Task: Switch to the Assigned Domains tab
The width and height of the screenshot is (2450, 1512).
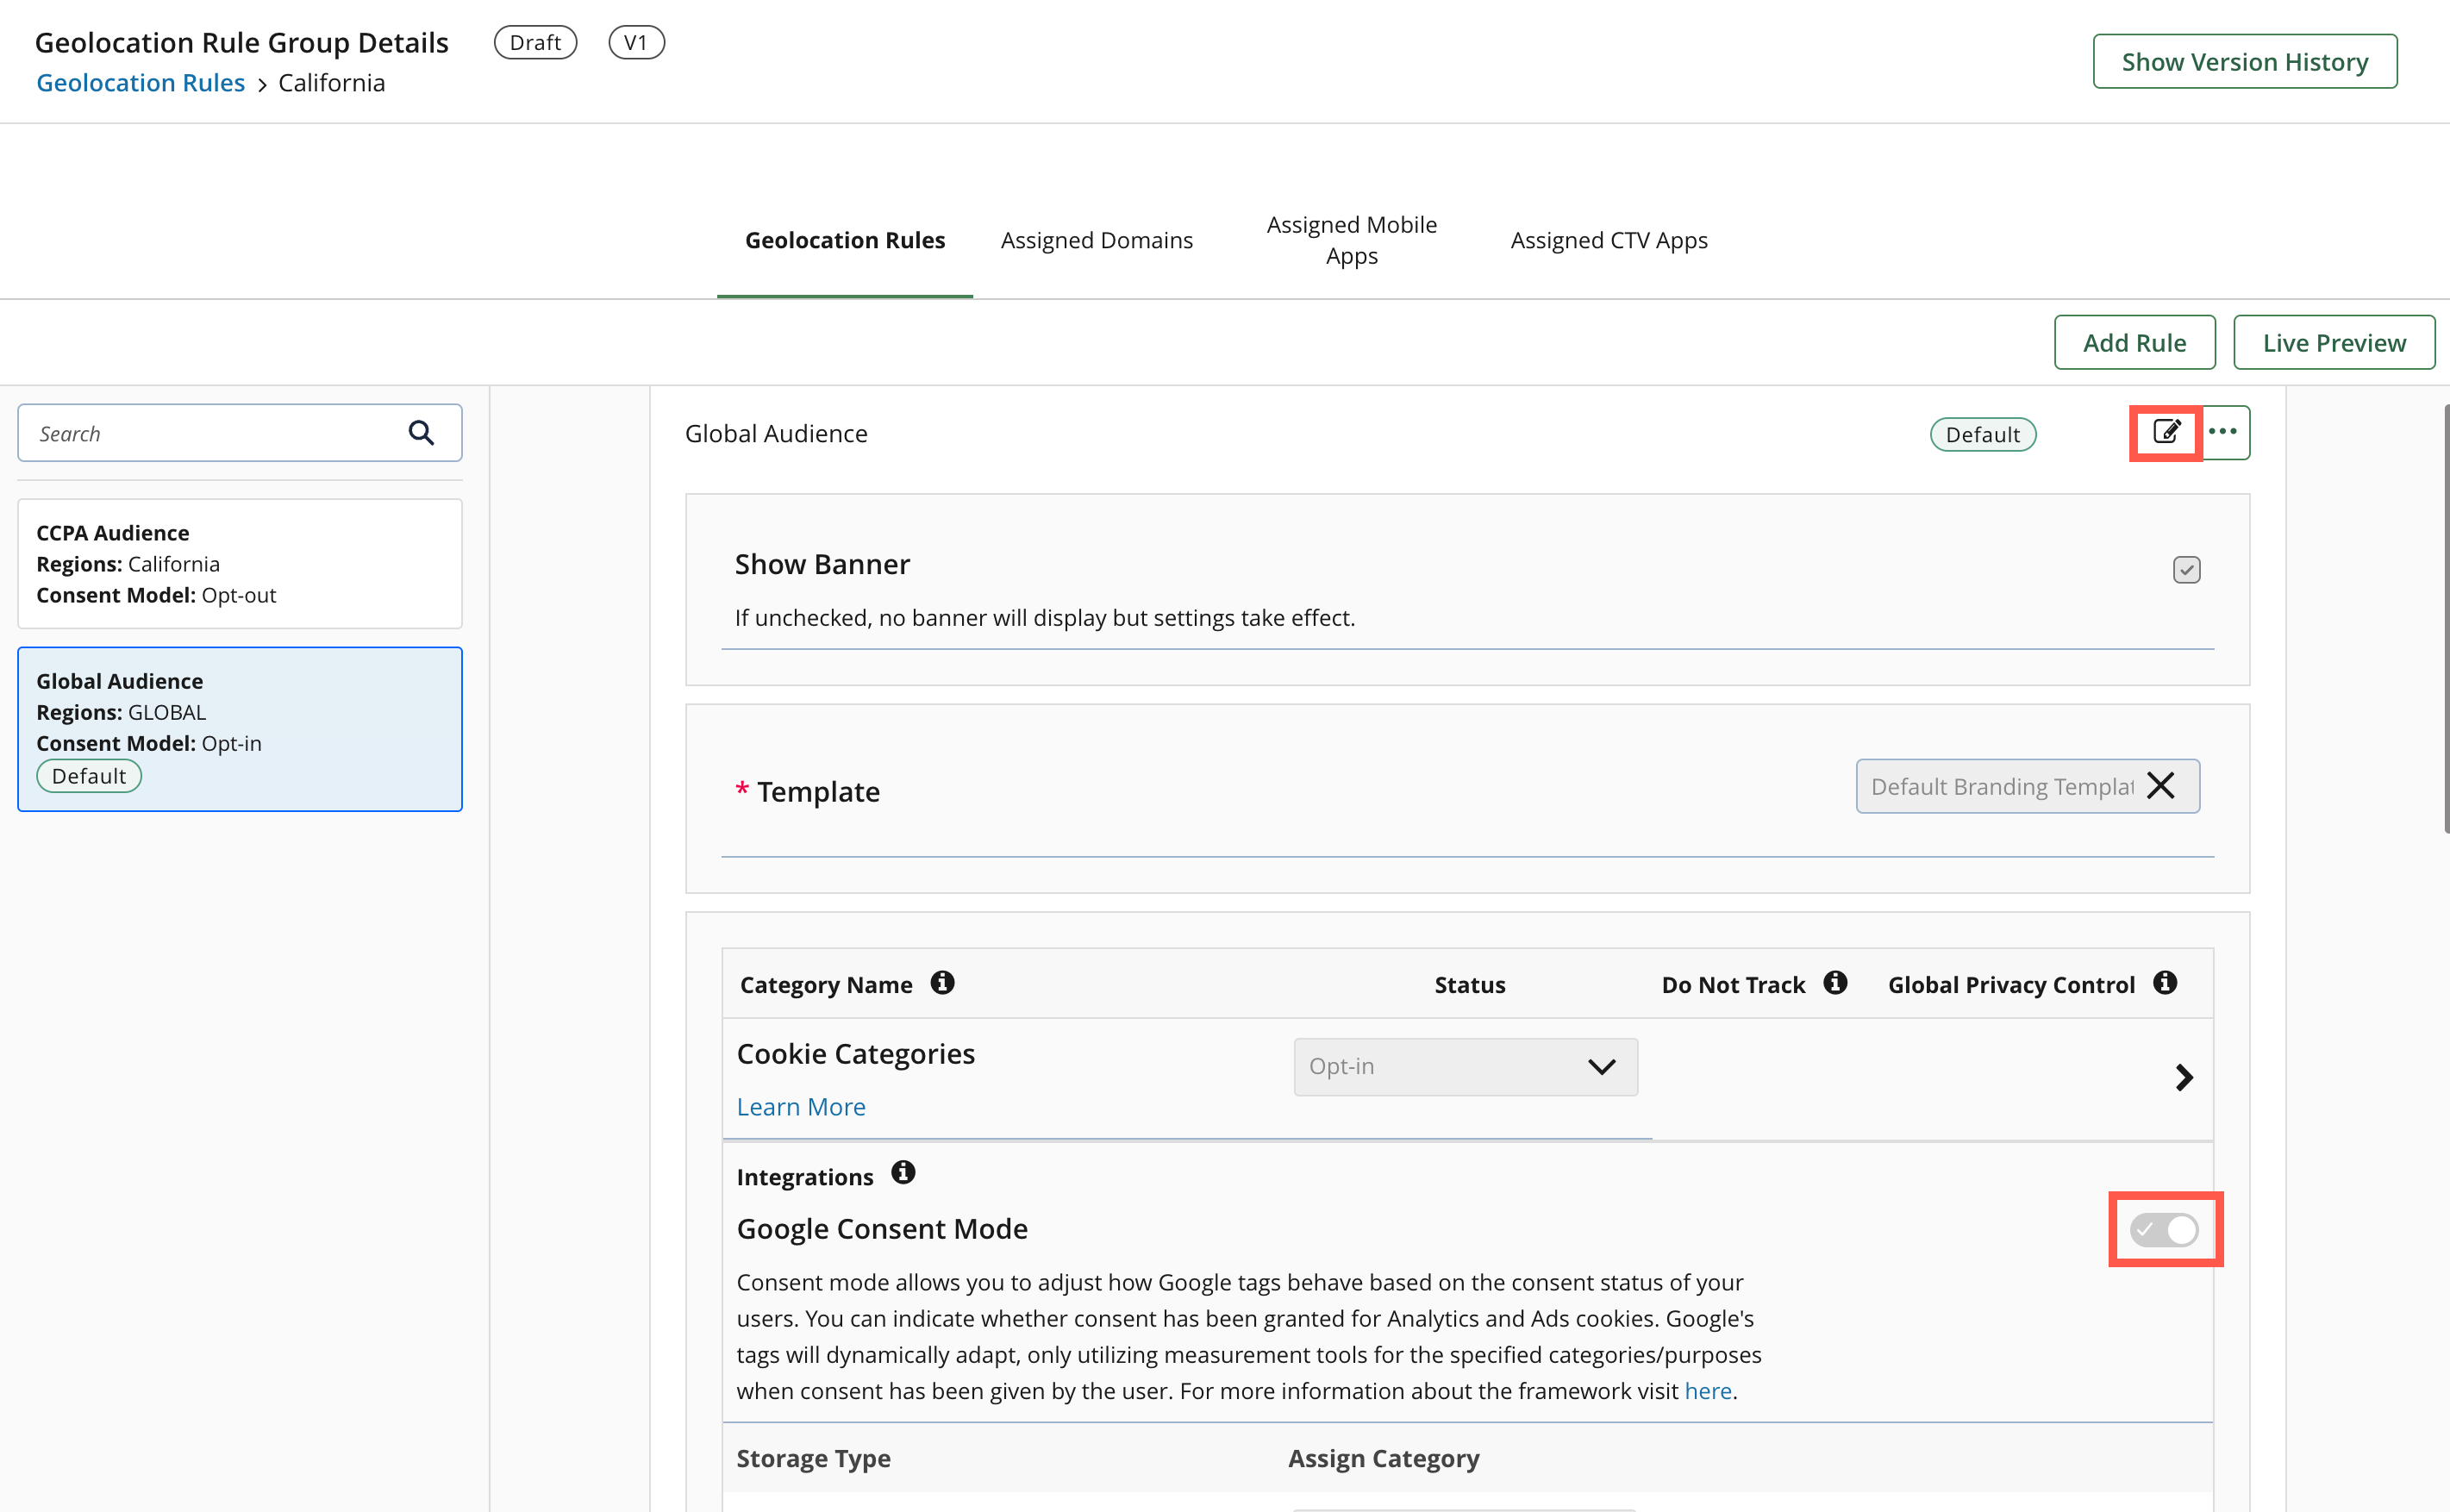Action: pos(1097,240)
